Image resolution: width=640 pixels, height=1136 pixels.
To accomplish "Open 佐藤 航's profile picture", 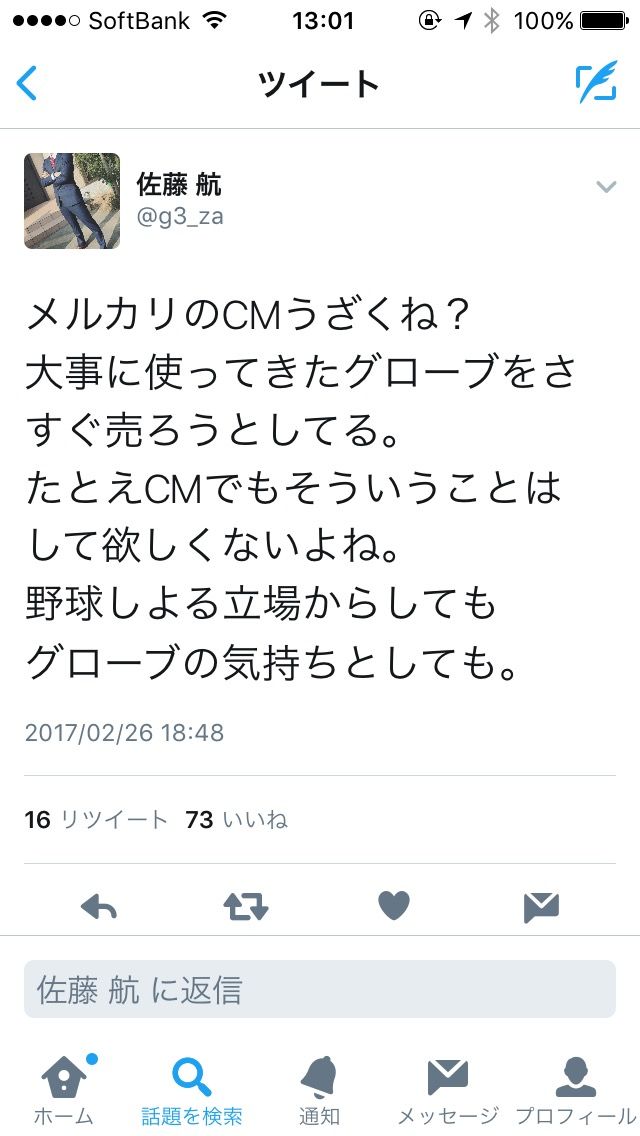I will tap(72, 201).
